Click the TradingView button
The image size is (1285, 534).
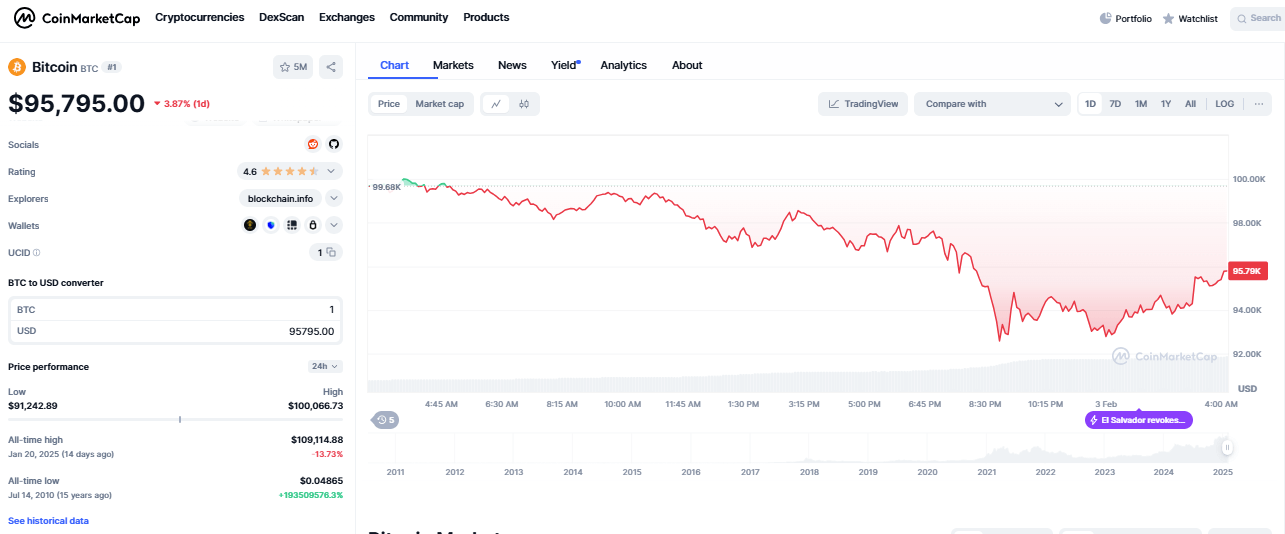(x=862, y=104)
